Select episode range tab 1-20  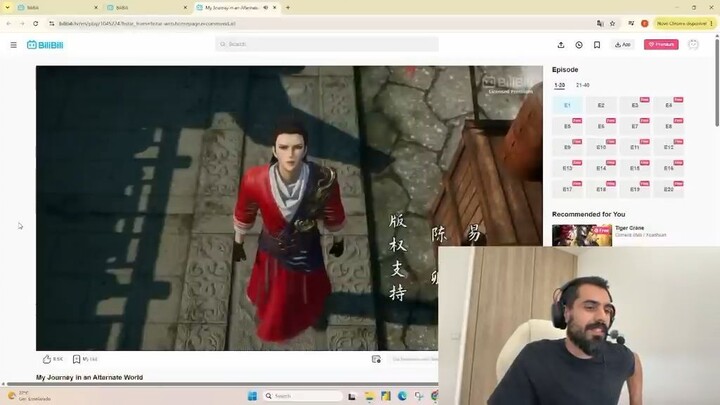click(559, 85)
